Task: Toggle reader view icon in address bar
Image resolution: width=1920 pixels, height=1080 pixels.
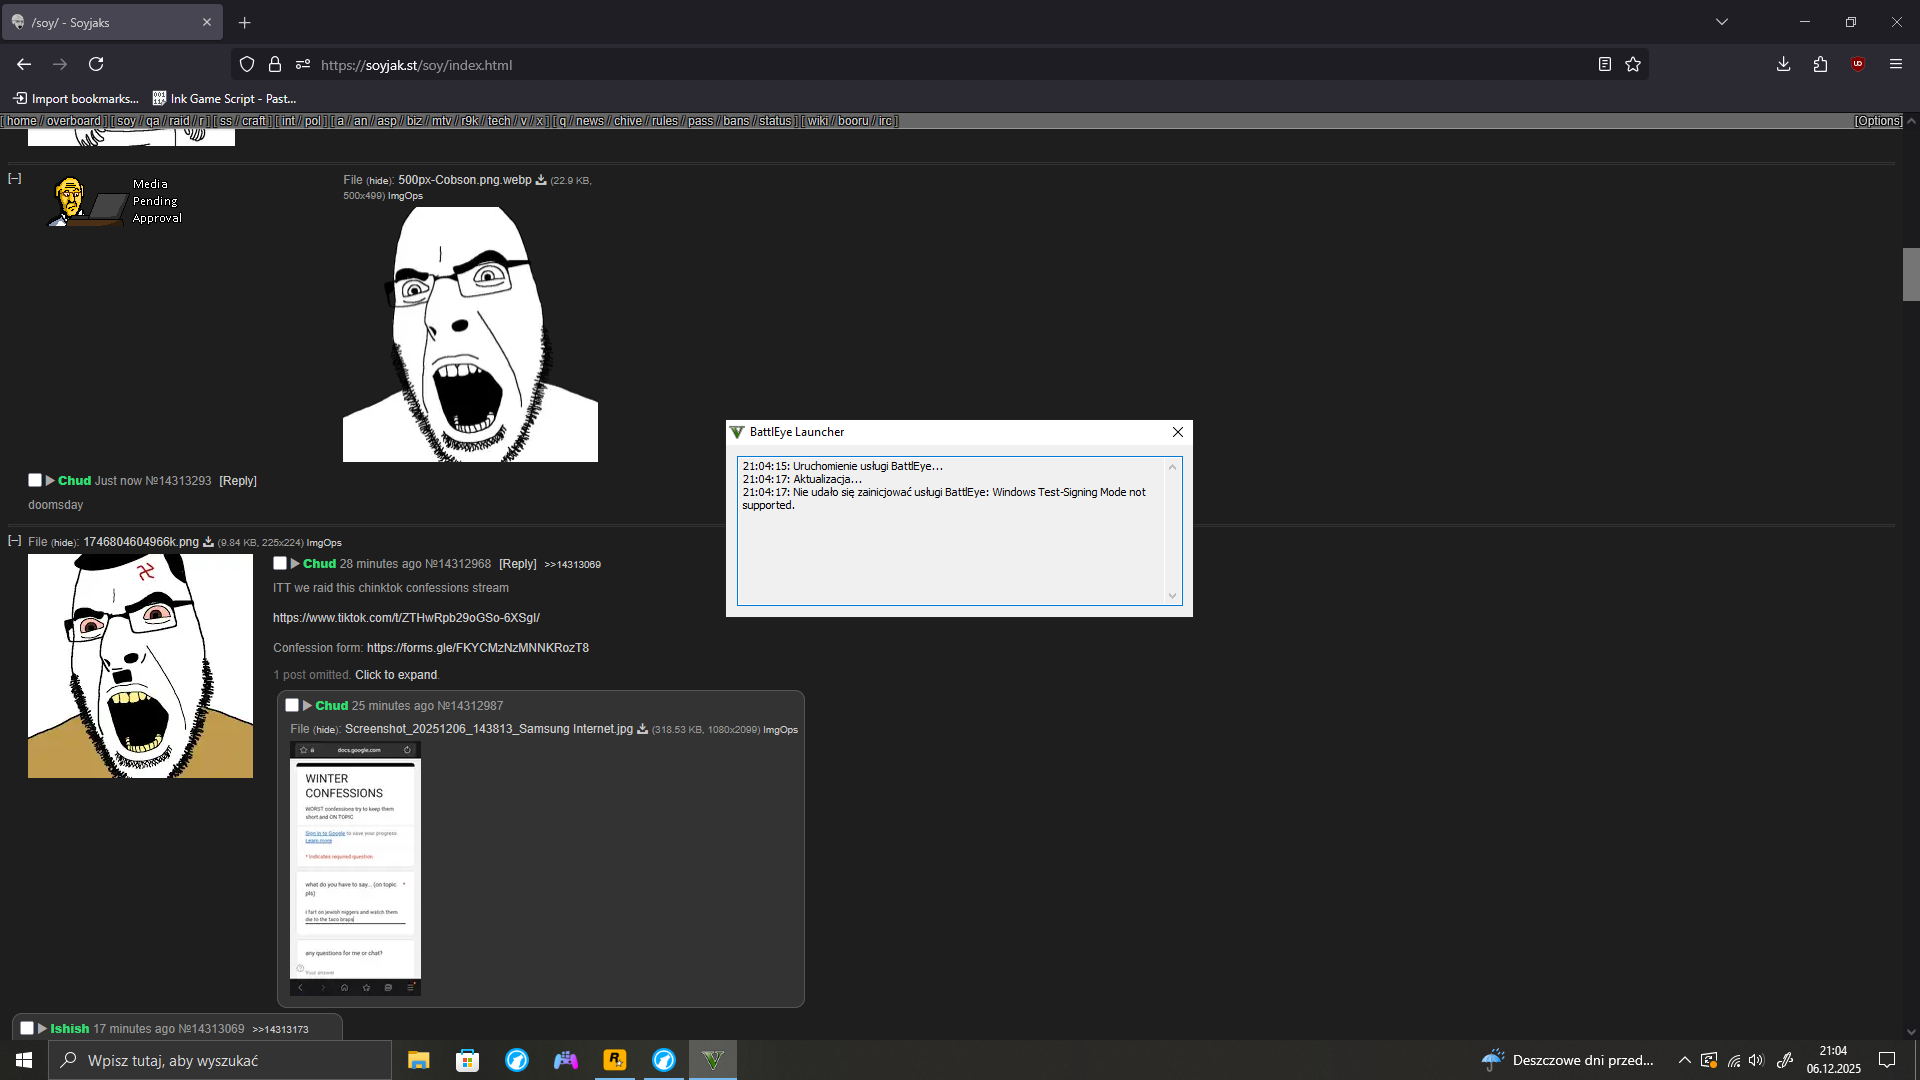Action: pos(1604,64)
